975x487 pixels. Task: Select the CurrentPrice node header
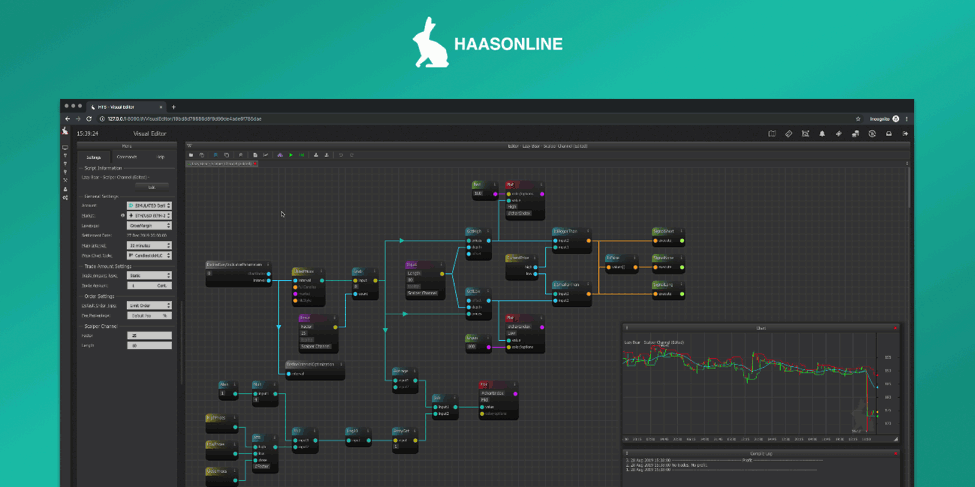[x=524, y=257]
